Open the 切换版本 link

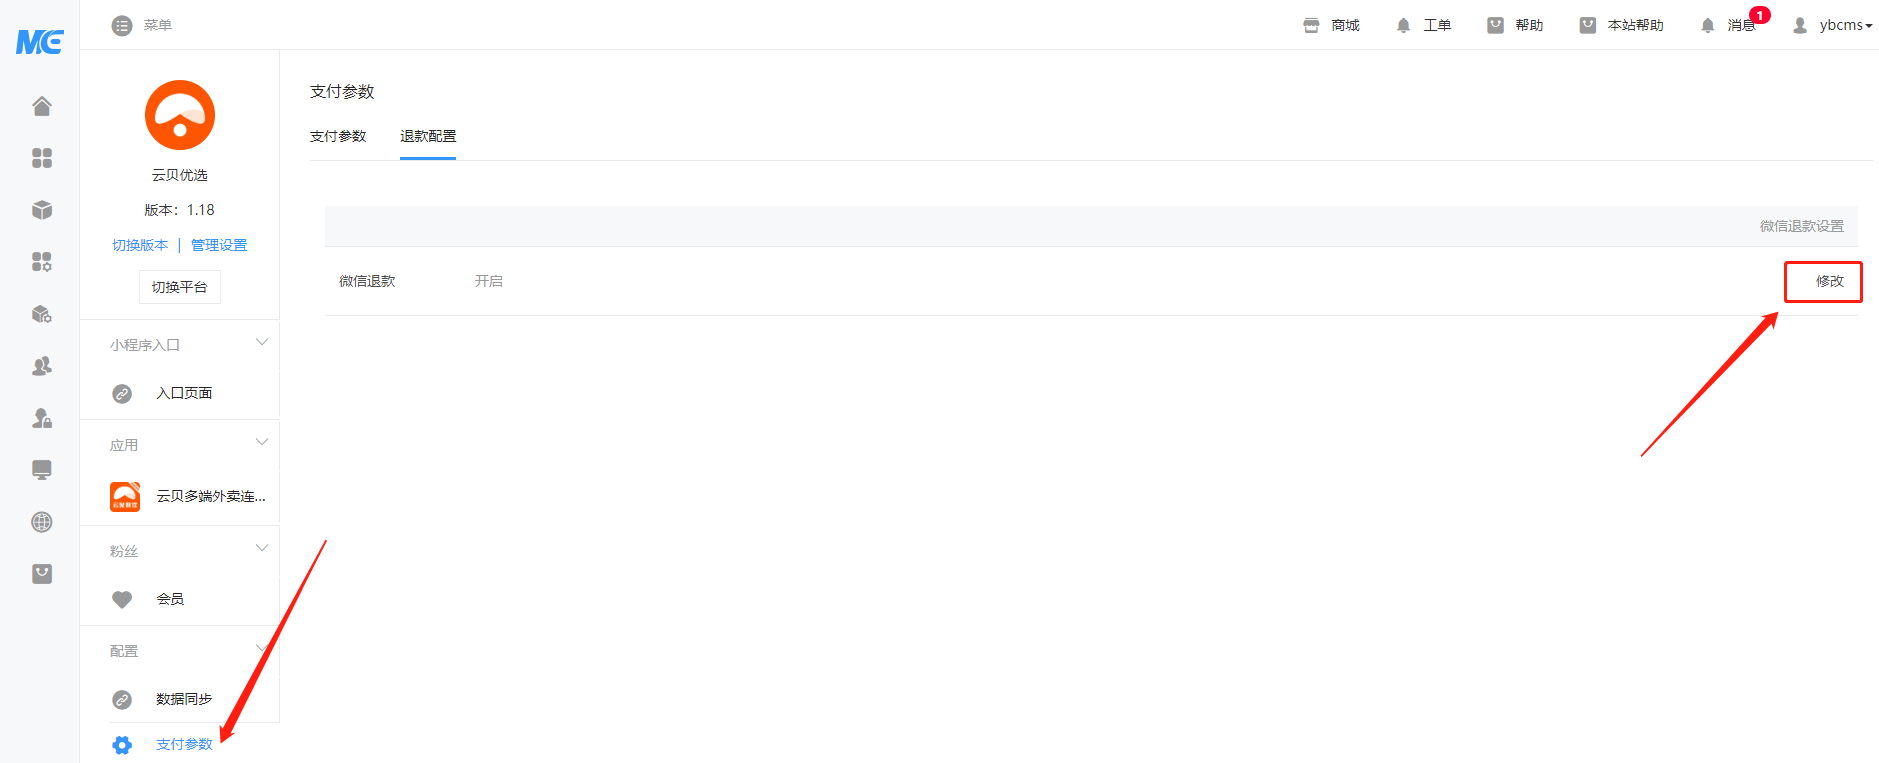140,245
